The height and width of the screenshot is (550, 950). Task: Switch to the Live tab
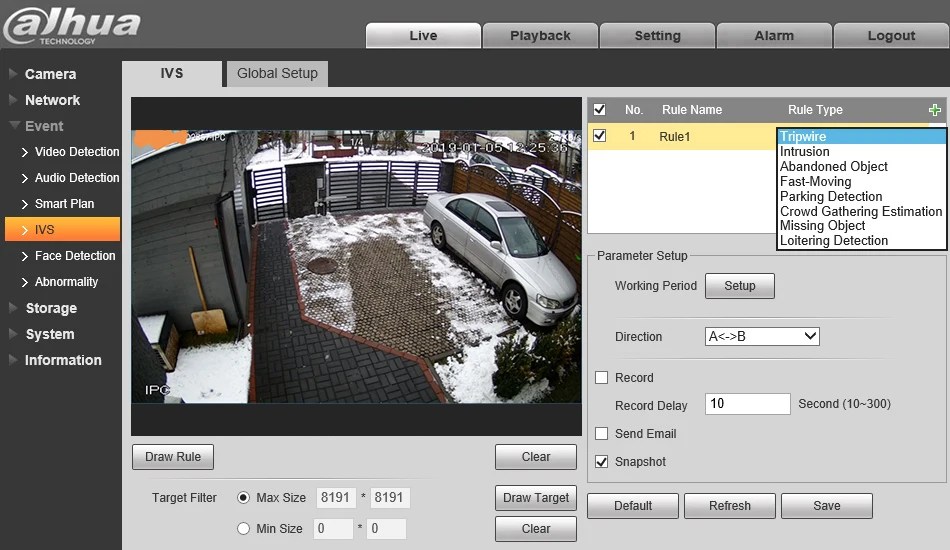423,36
